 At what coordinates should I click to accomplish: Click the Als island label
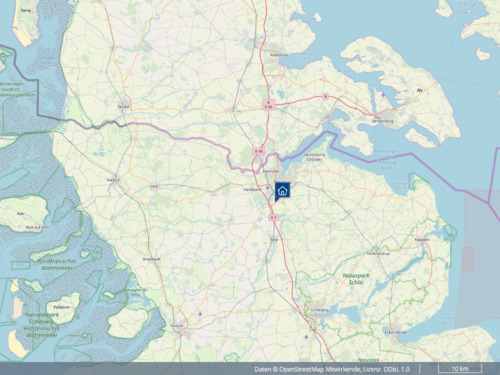click(x=420, y=90)
